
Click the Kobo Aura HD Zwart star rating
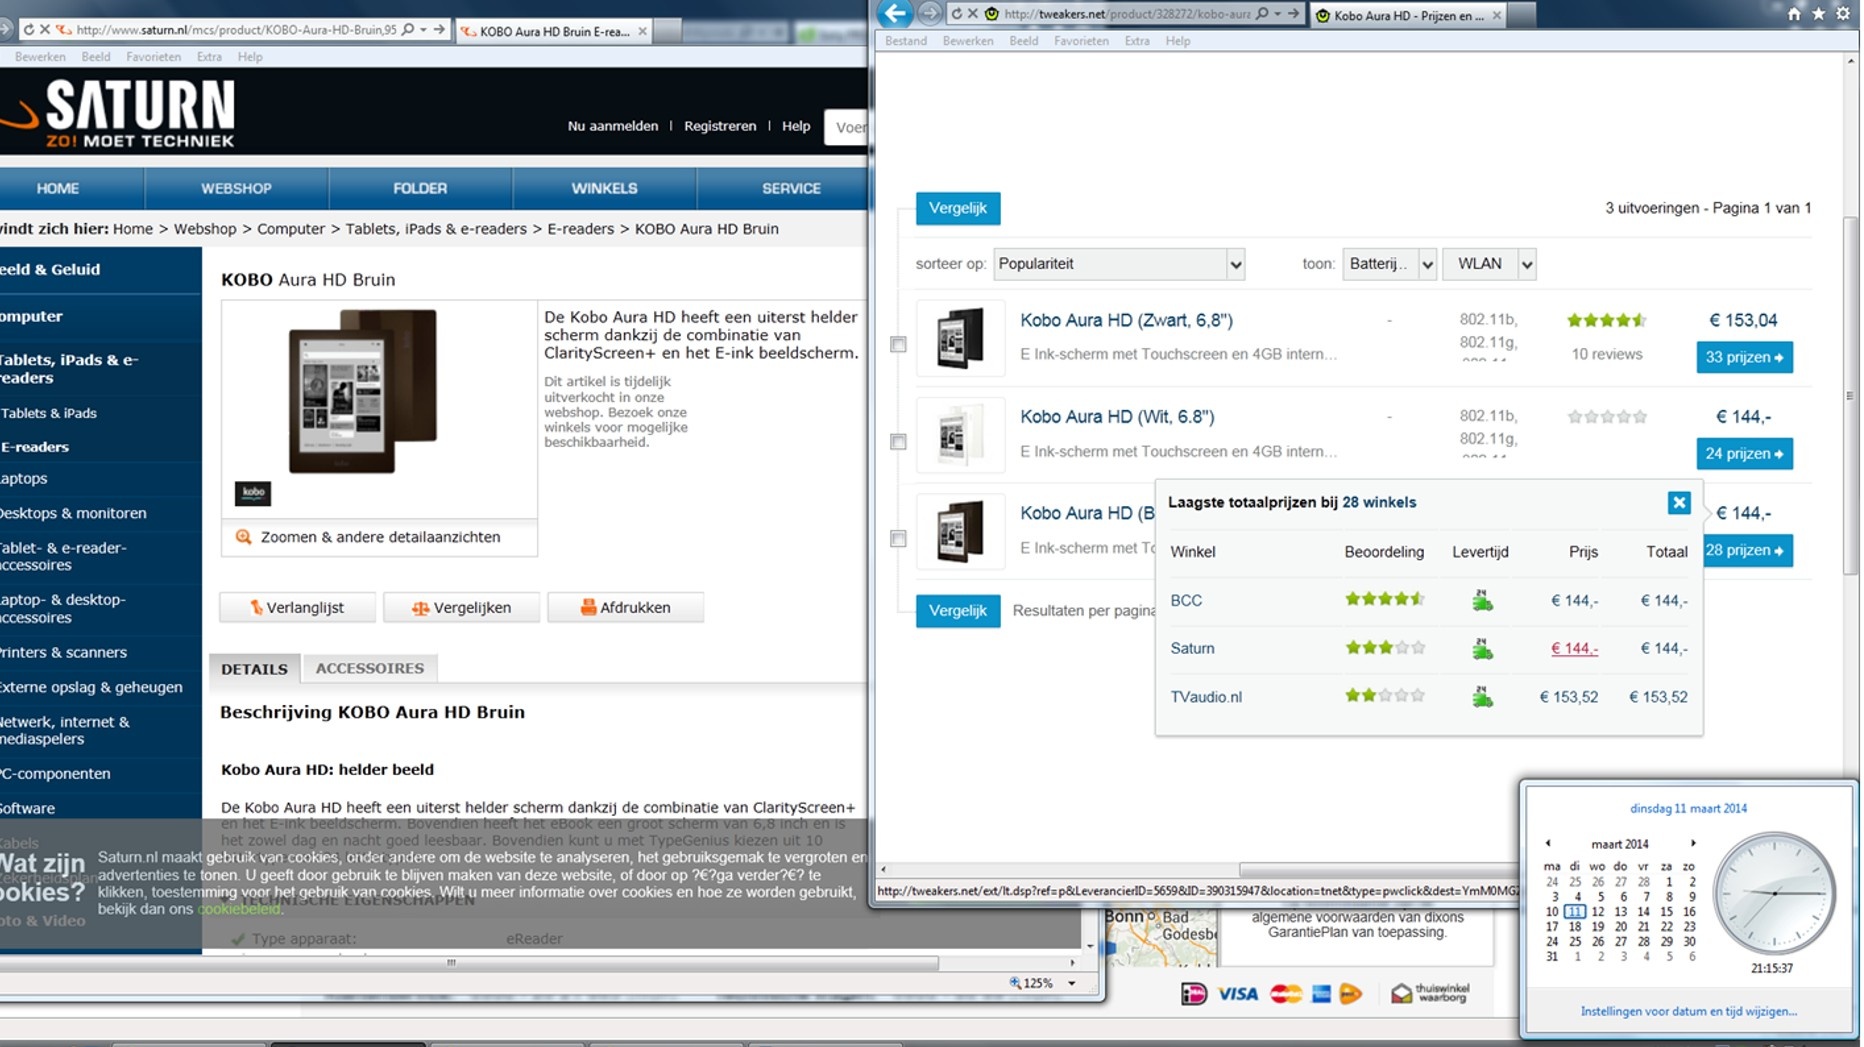pyautogui.click(x=1606, y=320)
